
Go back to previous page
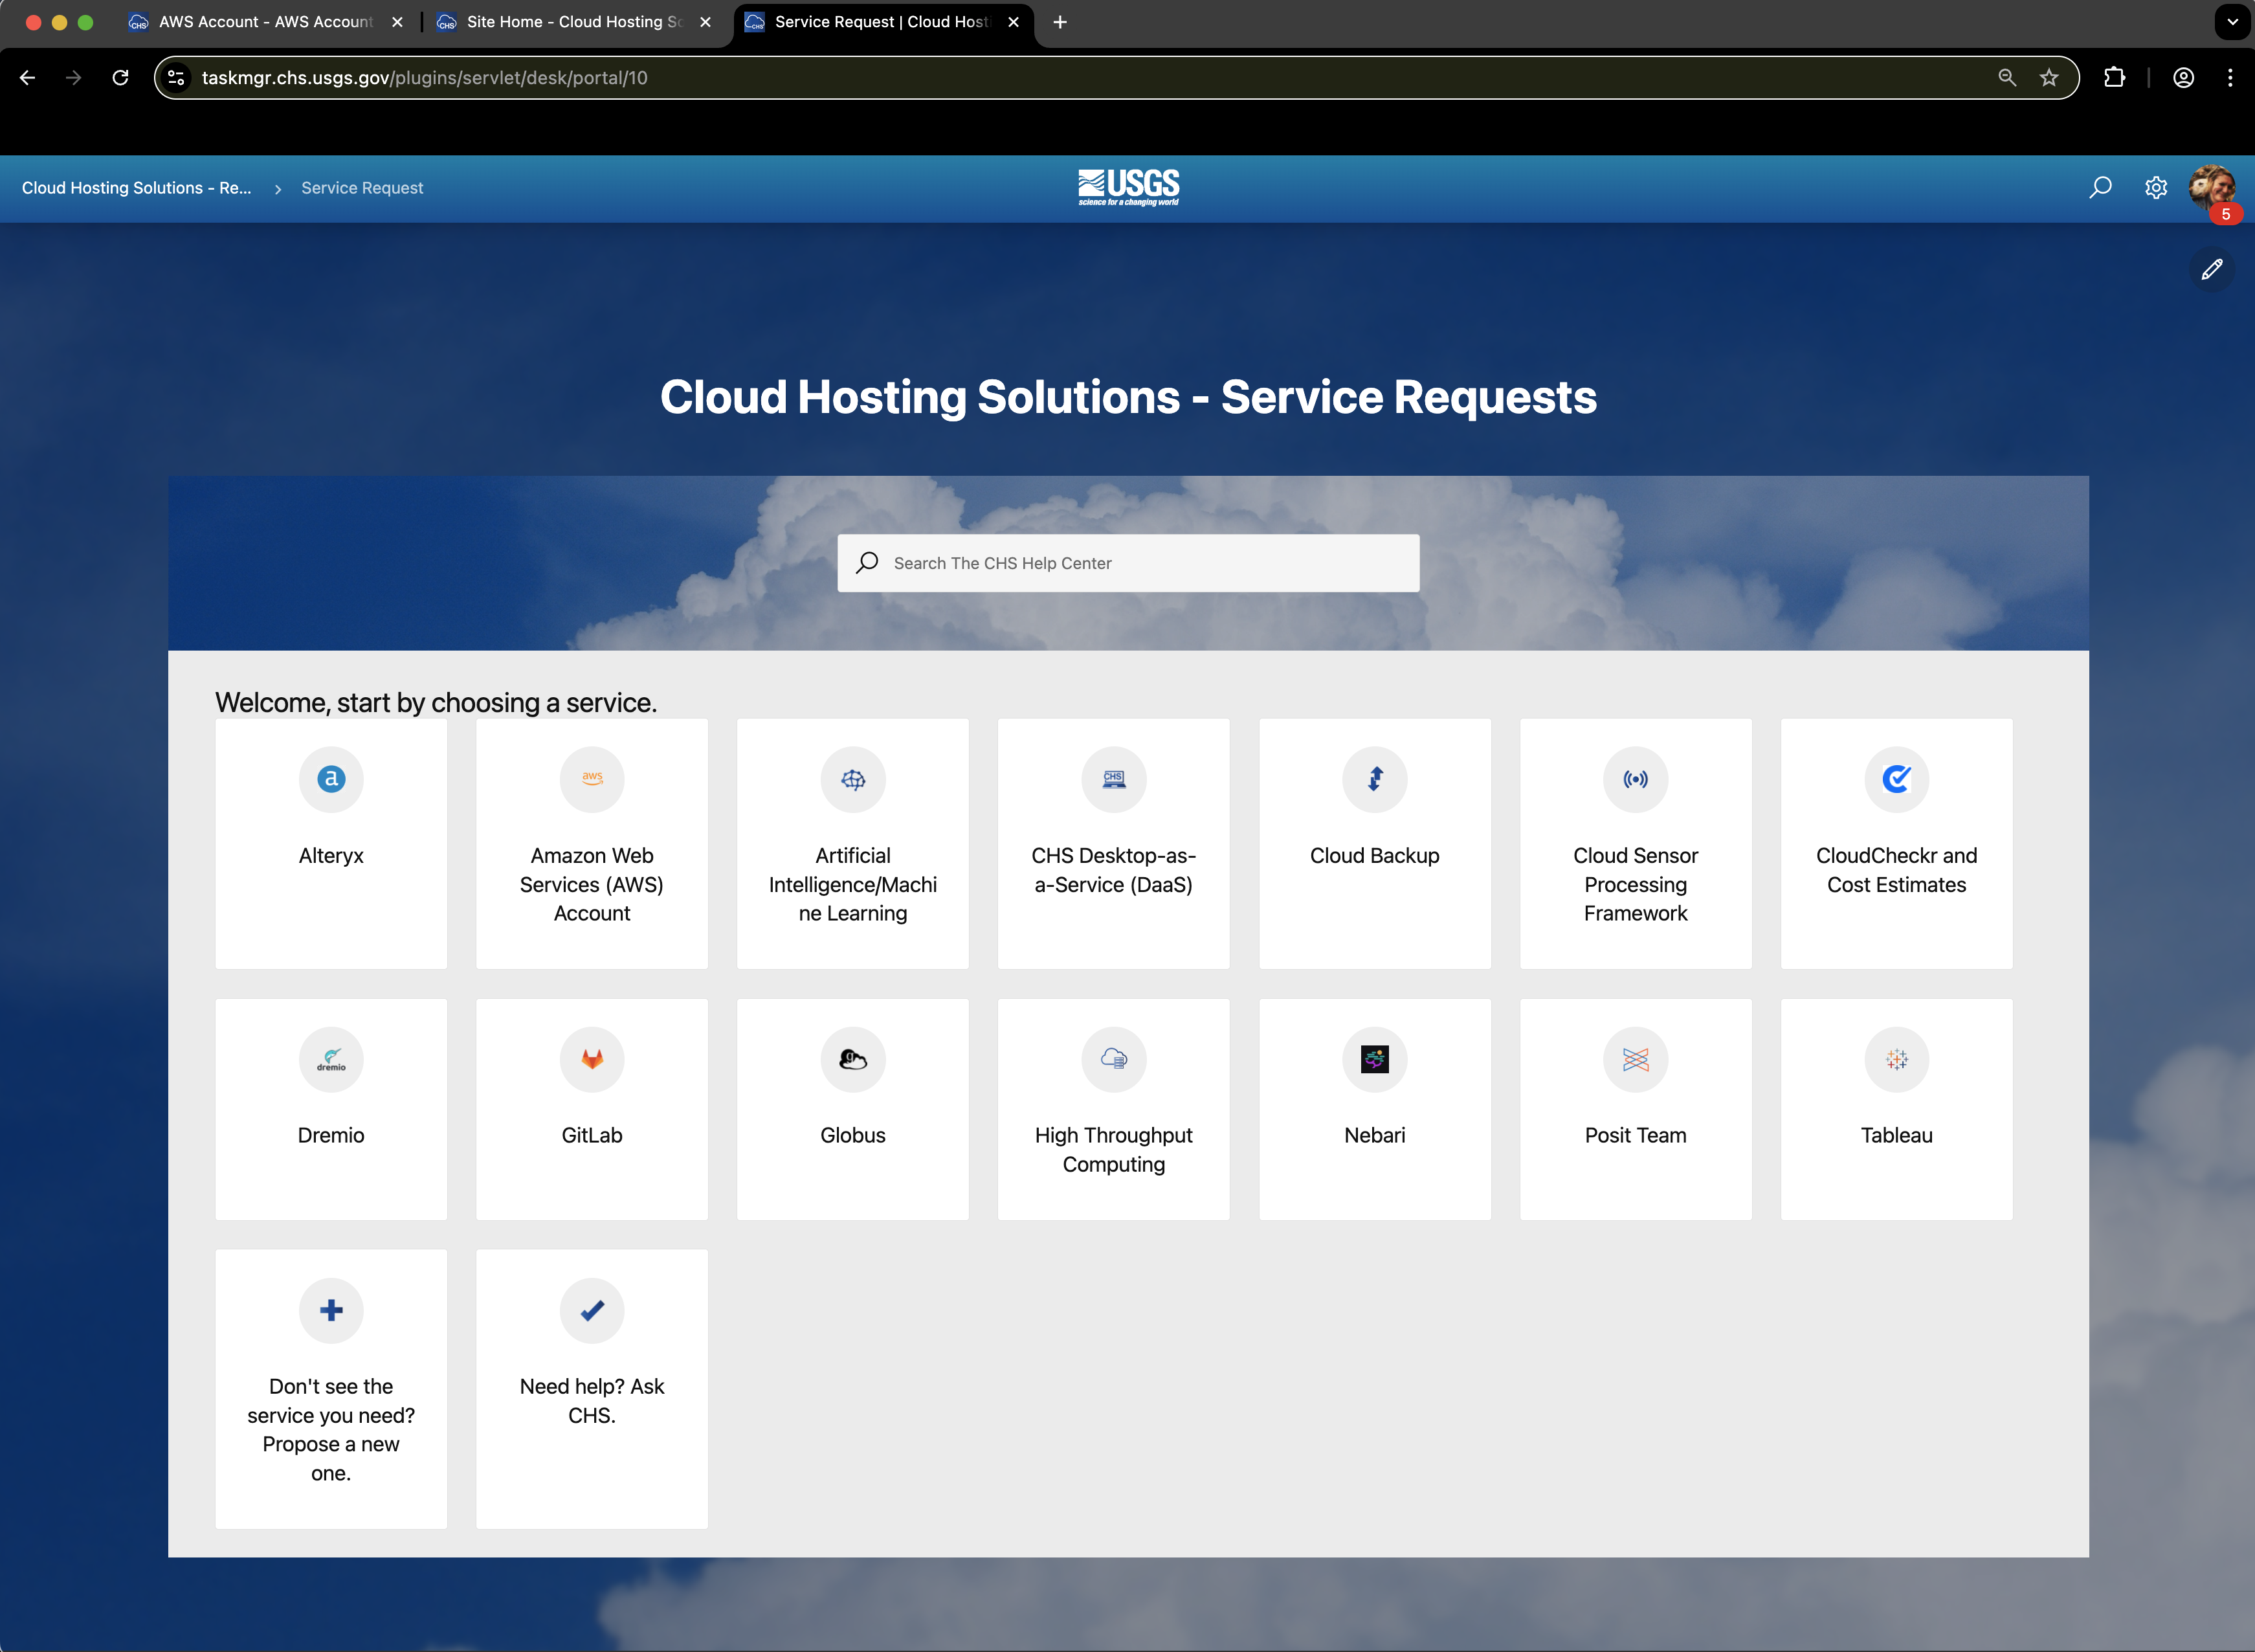pos(28,78)
